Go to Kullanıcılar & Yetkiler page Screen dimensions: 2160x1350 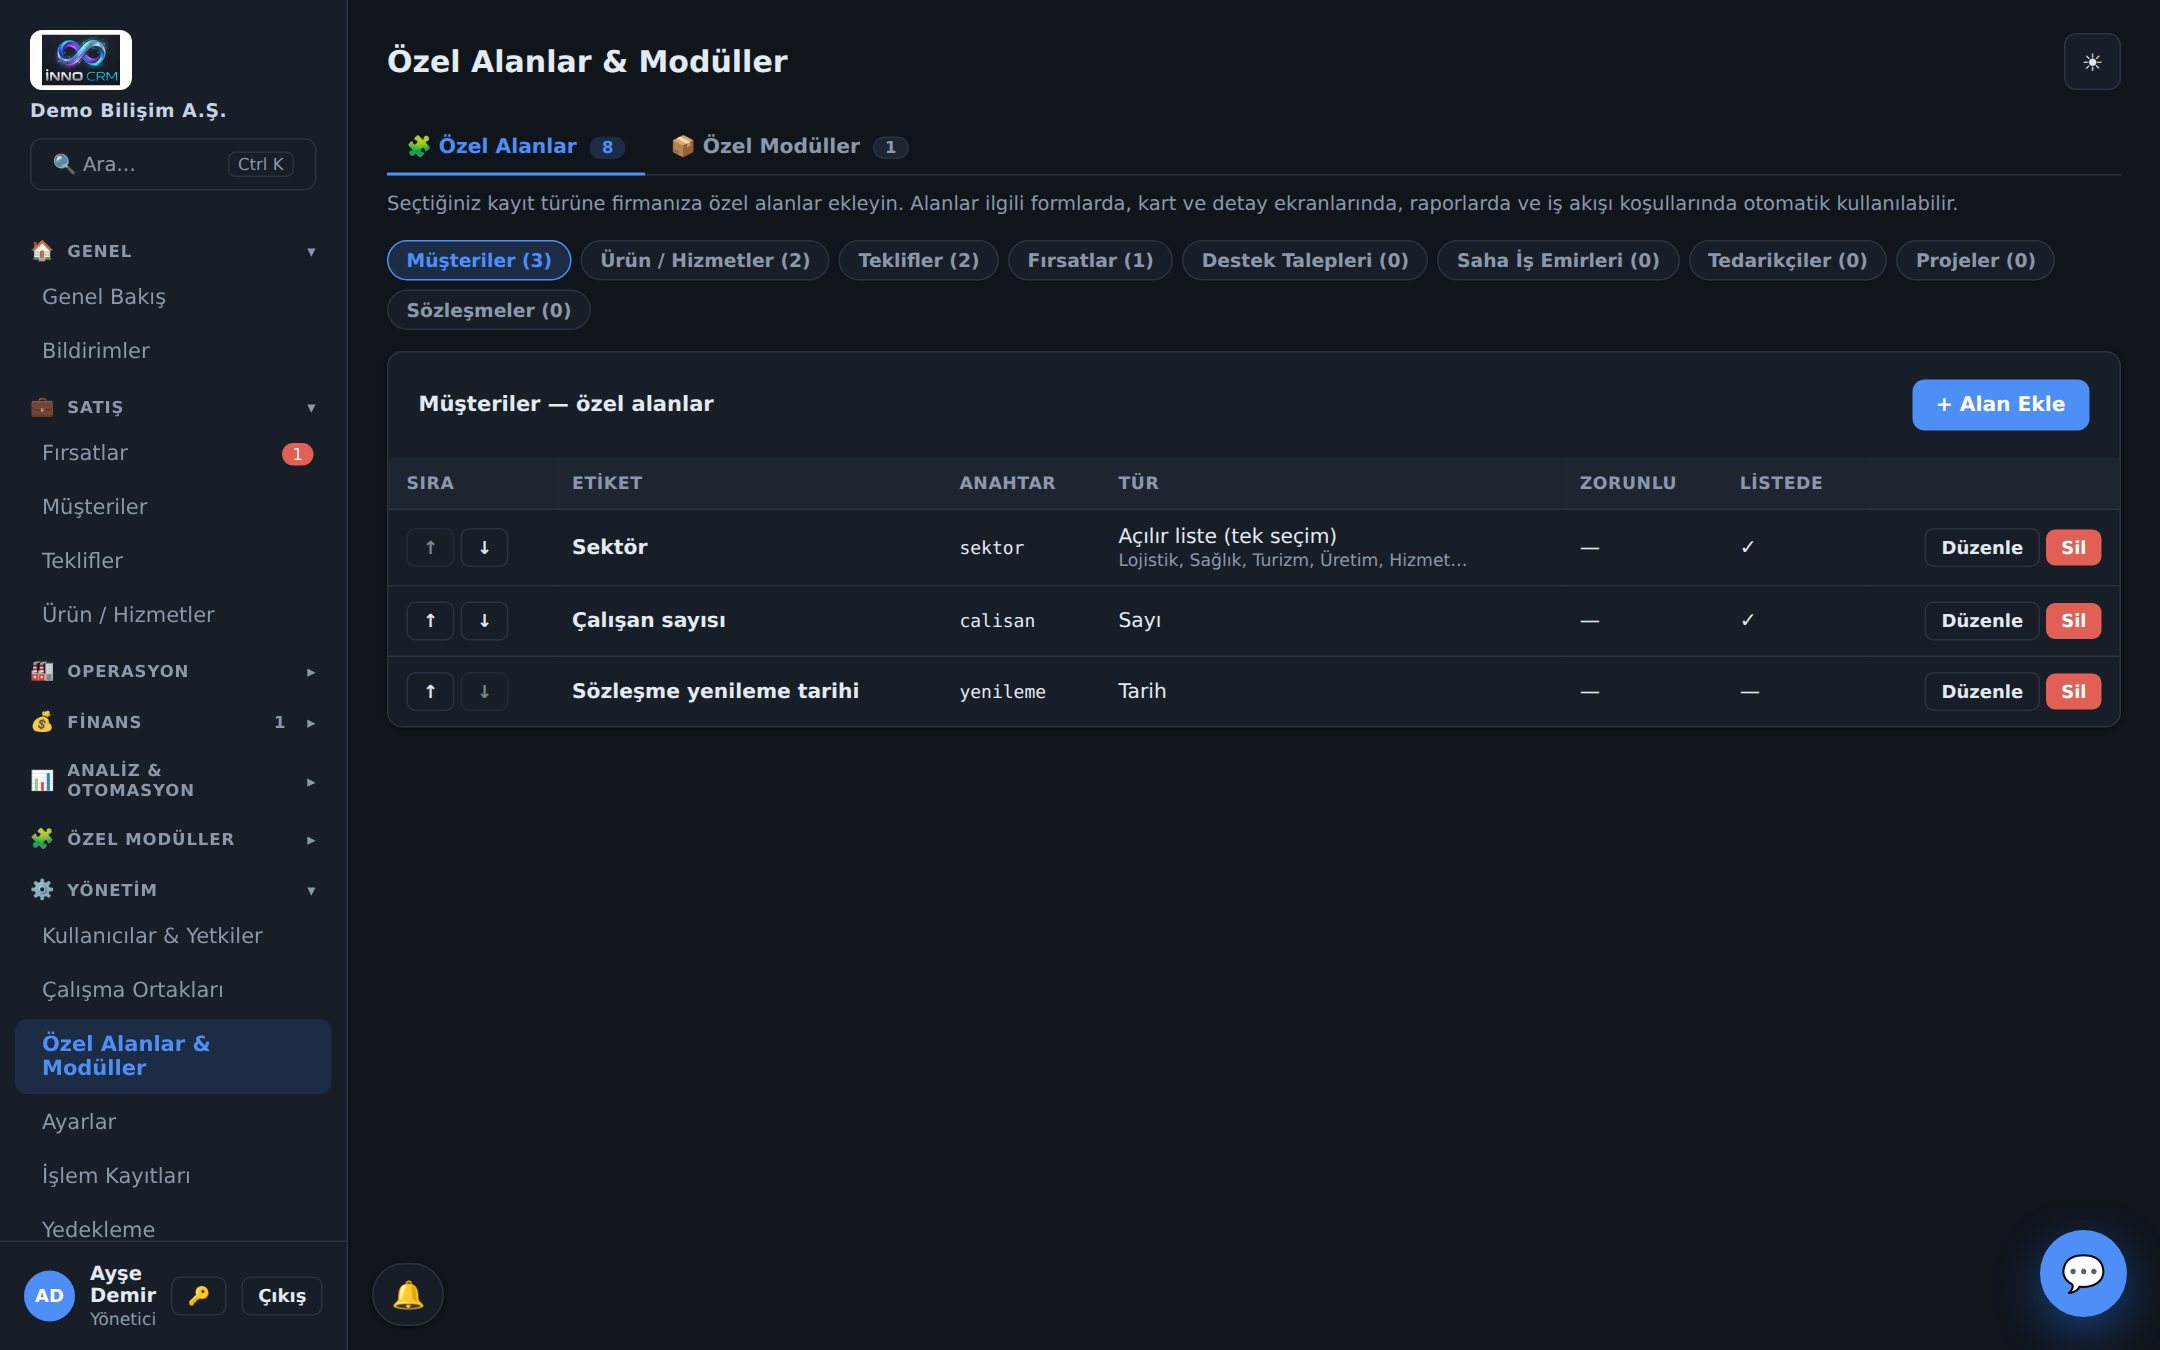click(x=173, y=936)
